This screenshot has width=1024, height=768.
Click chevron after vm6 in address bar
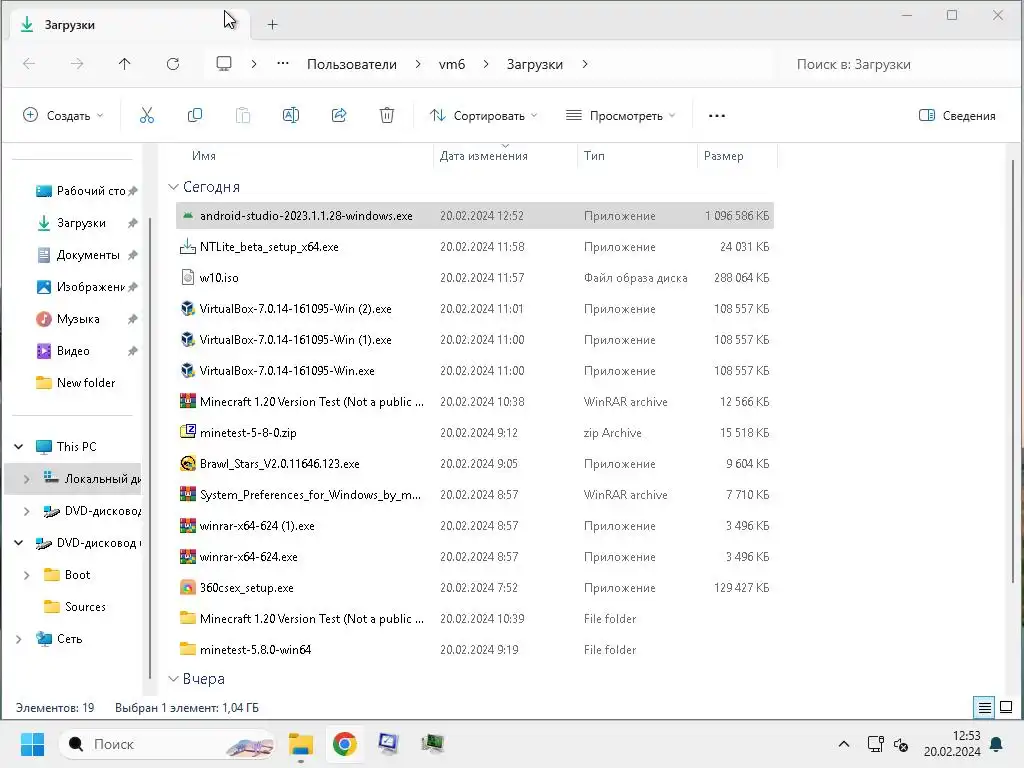point(486,64)
